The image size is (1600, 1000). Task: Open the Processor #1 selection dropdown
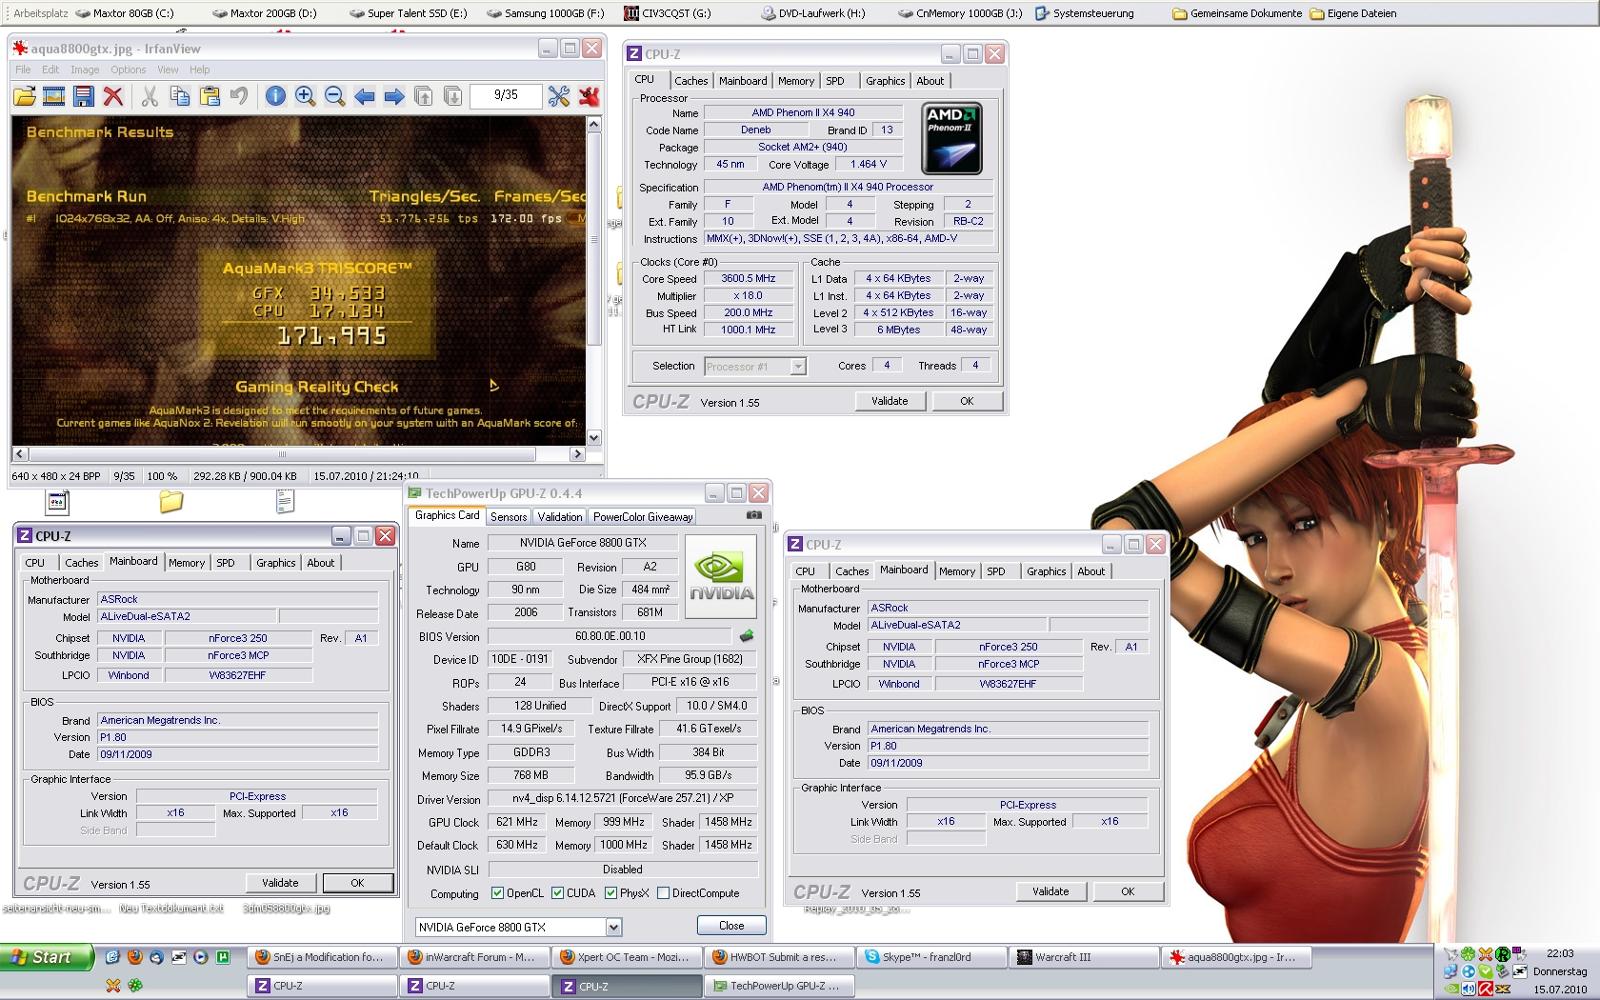[x=755, y=367]
